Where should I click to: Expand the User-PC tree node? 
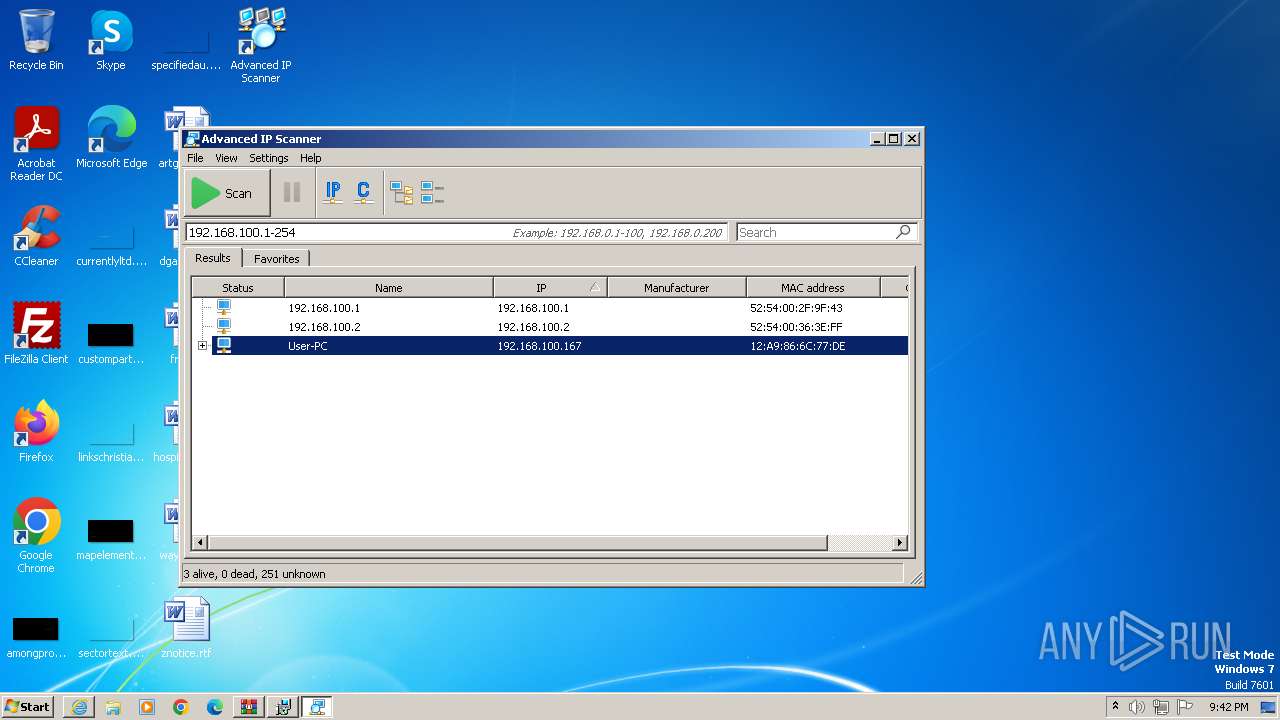point(202,346)
